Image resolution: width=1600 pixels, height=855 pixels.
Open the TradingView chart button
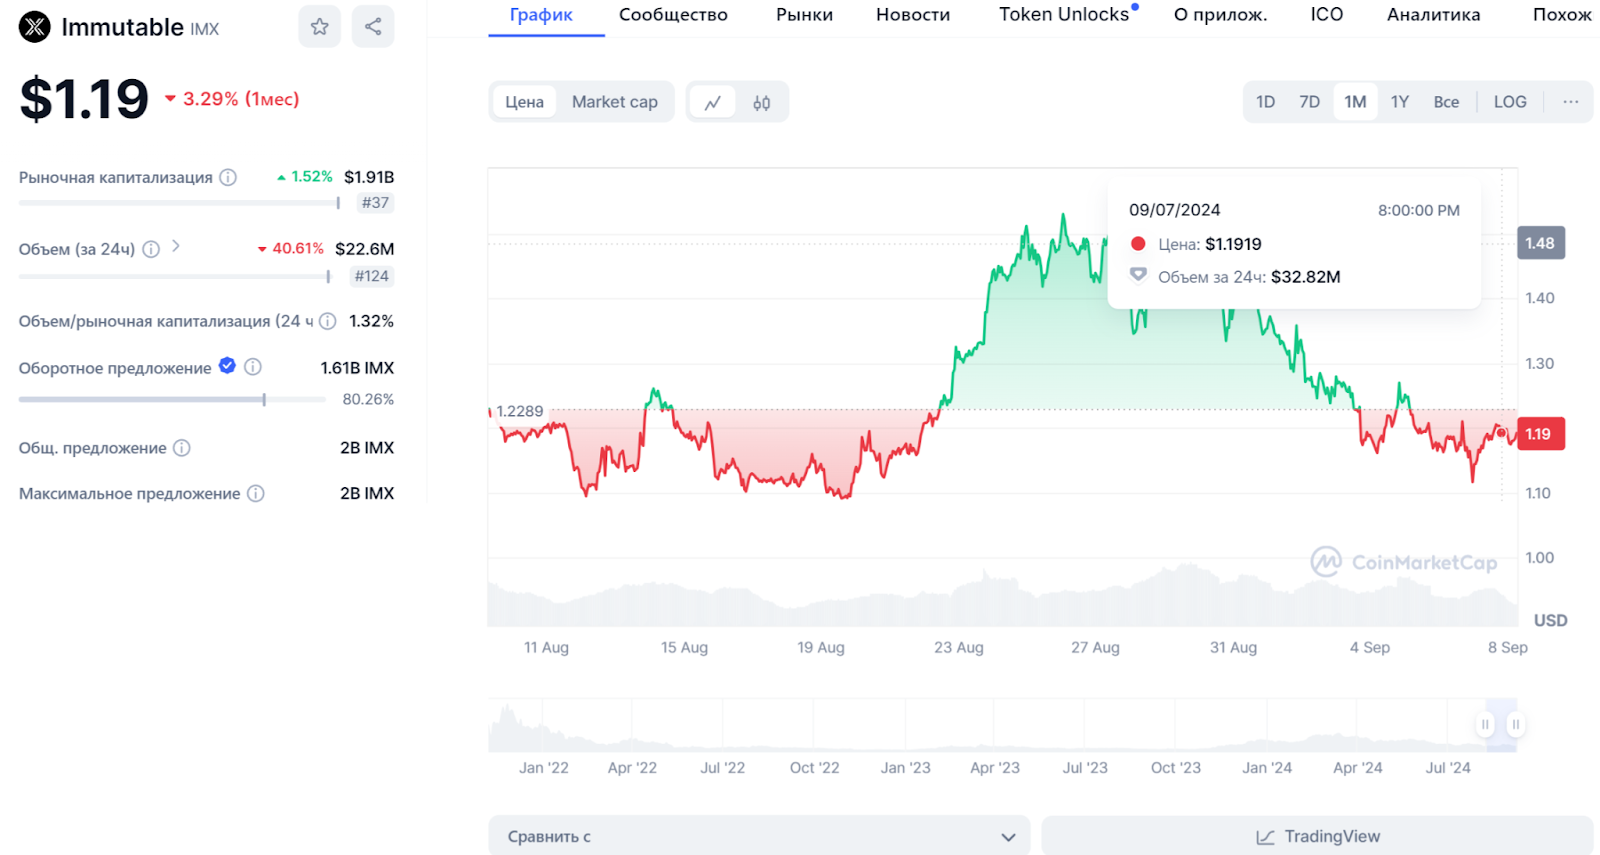(1317, 836)
